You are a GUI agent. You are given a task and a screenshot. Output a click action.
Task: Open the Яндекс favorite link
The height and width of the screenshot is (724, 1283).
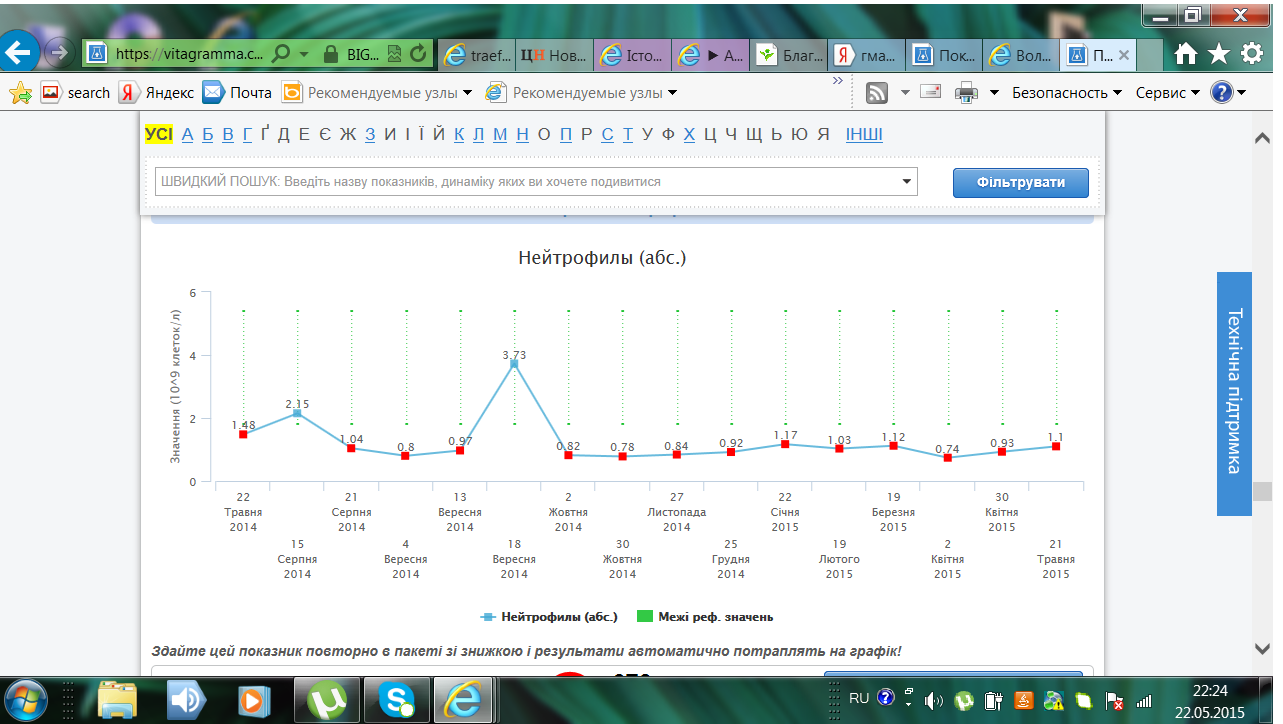[x=157, y=93]
